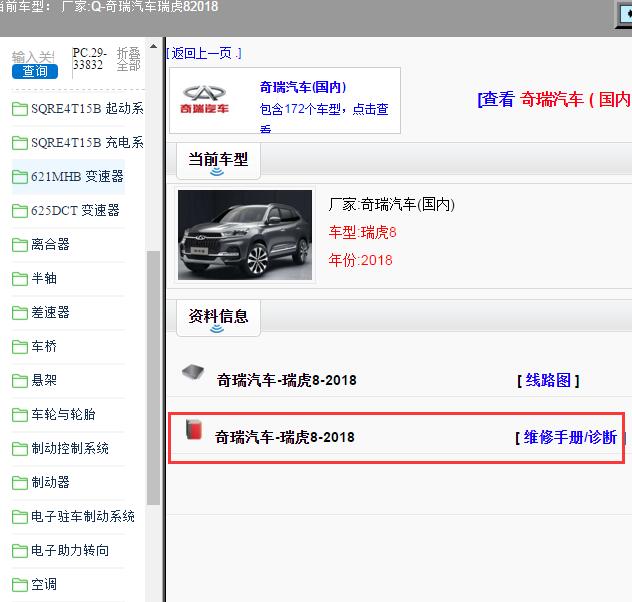Screen dimensions: 632x602
Task: Click the 查询 search button
Action: [35, 71]
